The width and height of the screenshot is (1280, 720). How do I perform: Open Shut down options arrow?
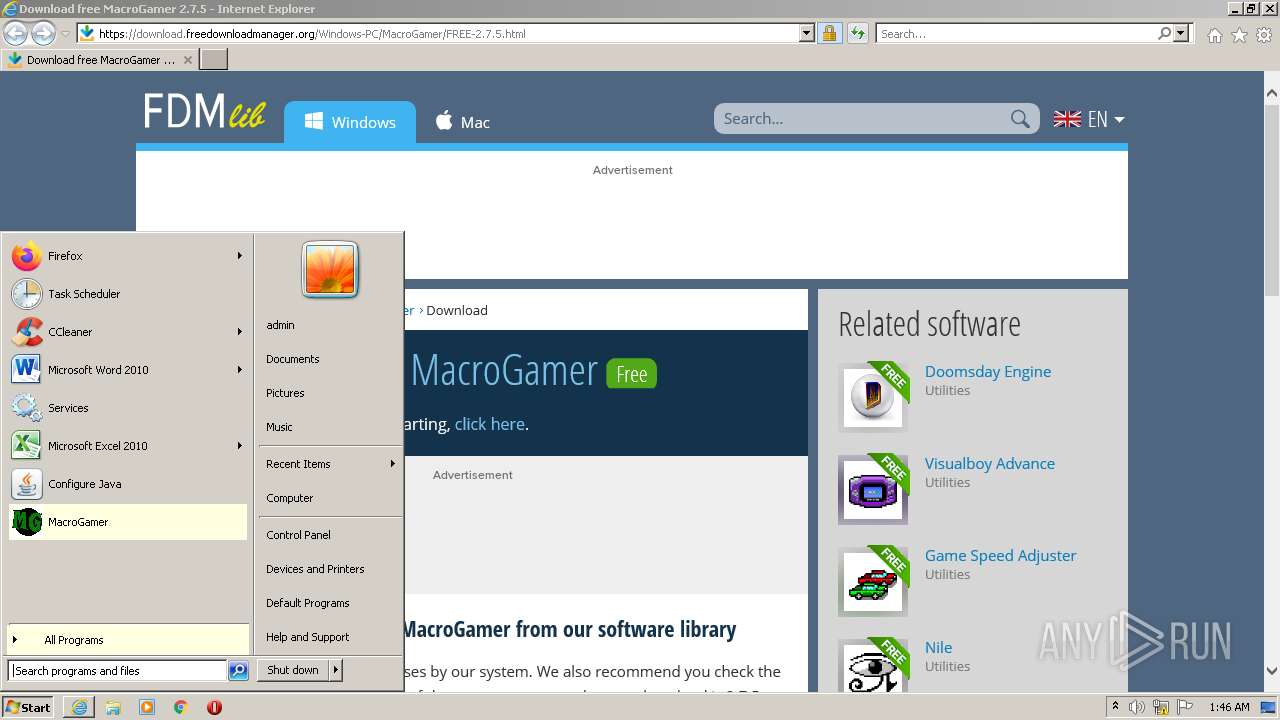click(336, 670)
